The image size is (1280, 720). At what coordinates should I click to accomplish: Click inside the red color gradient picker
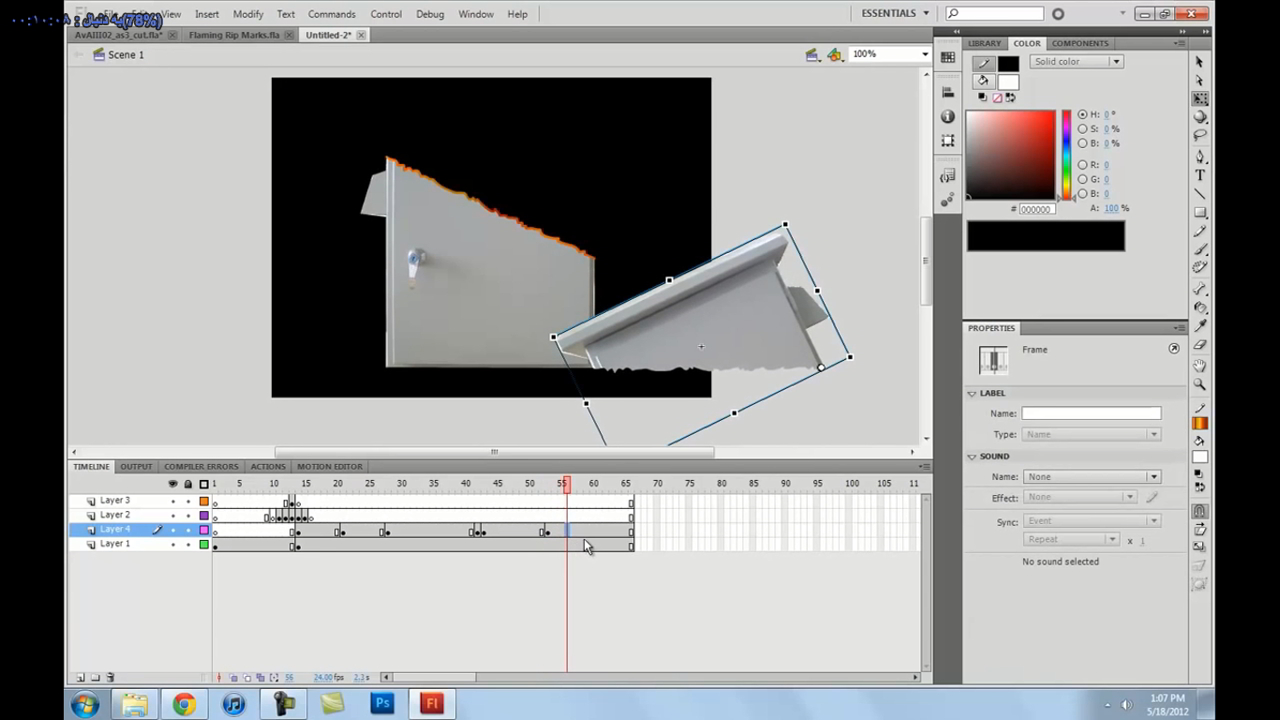pos(1010,155)
